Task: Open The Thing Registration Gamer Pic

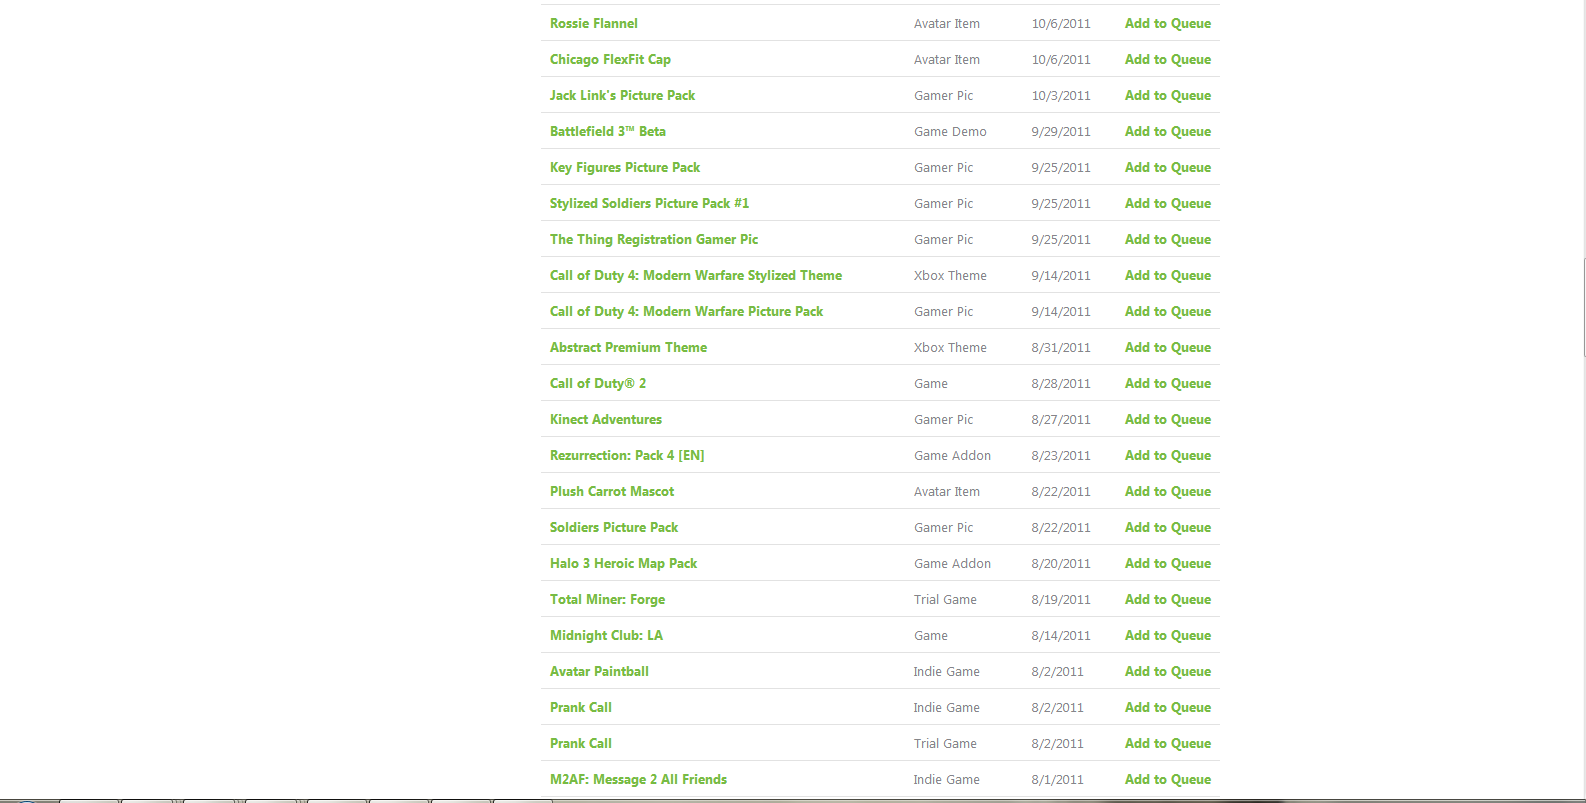Action: pos(654,239)
